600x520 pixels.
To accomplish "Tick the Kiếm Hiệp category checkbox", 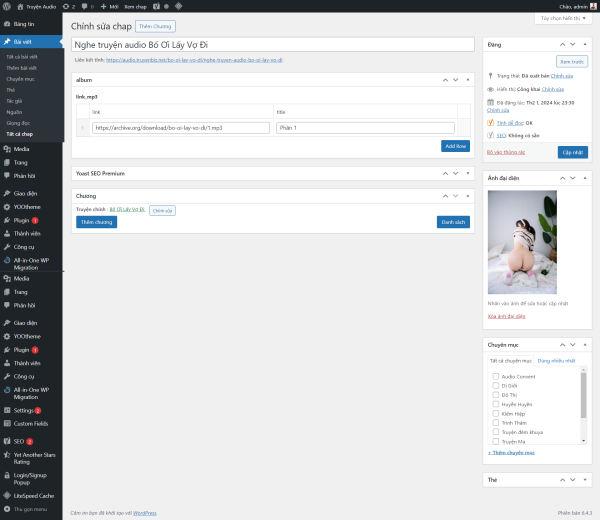I will [496, 412].
